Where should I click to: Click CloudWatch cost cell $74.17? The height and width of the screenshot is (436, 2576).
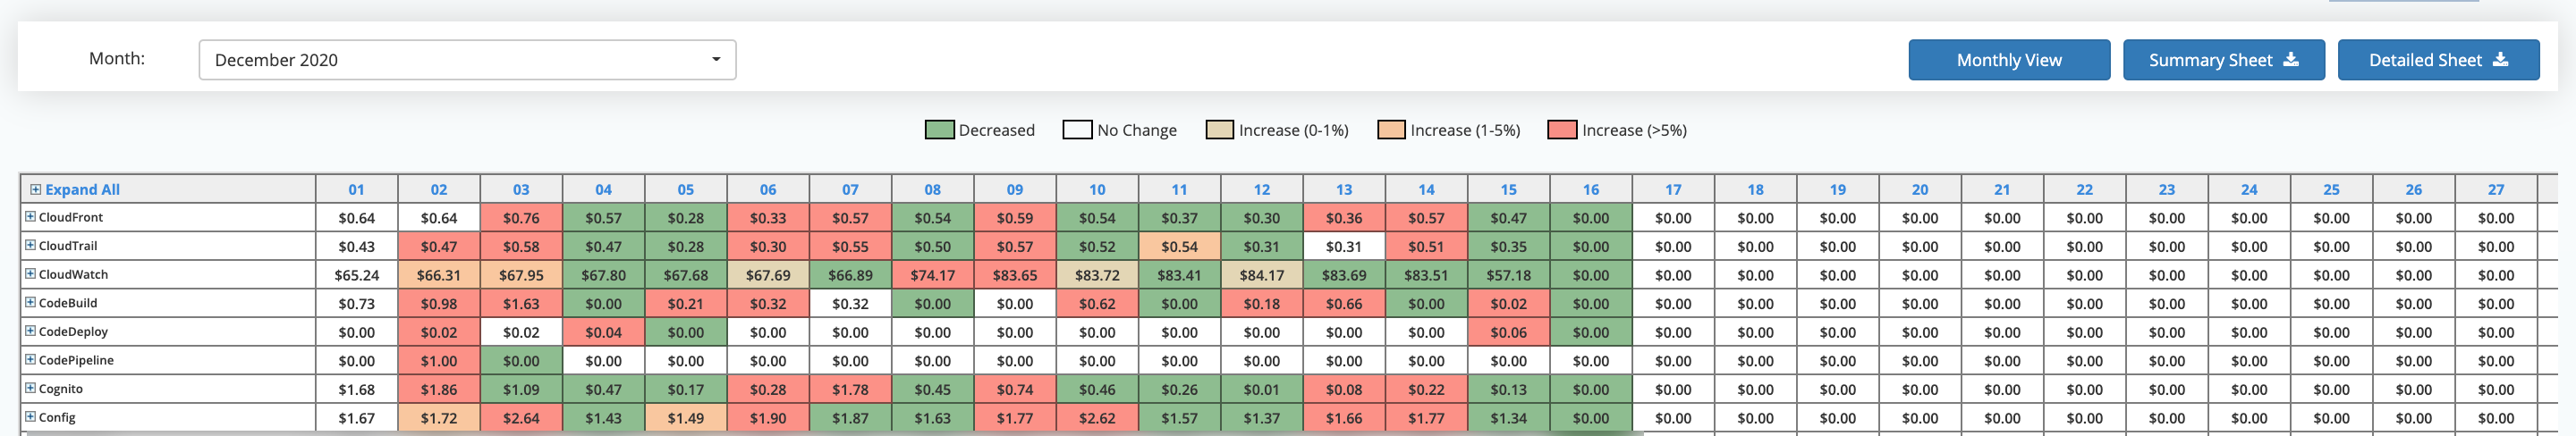coord(932,275)
